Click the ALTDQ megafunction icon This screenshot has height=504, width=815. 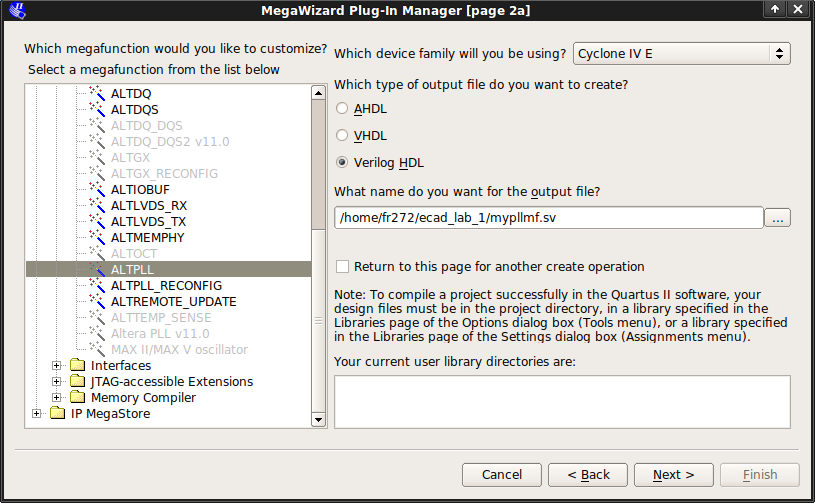point(98,93)
